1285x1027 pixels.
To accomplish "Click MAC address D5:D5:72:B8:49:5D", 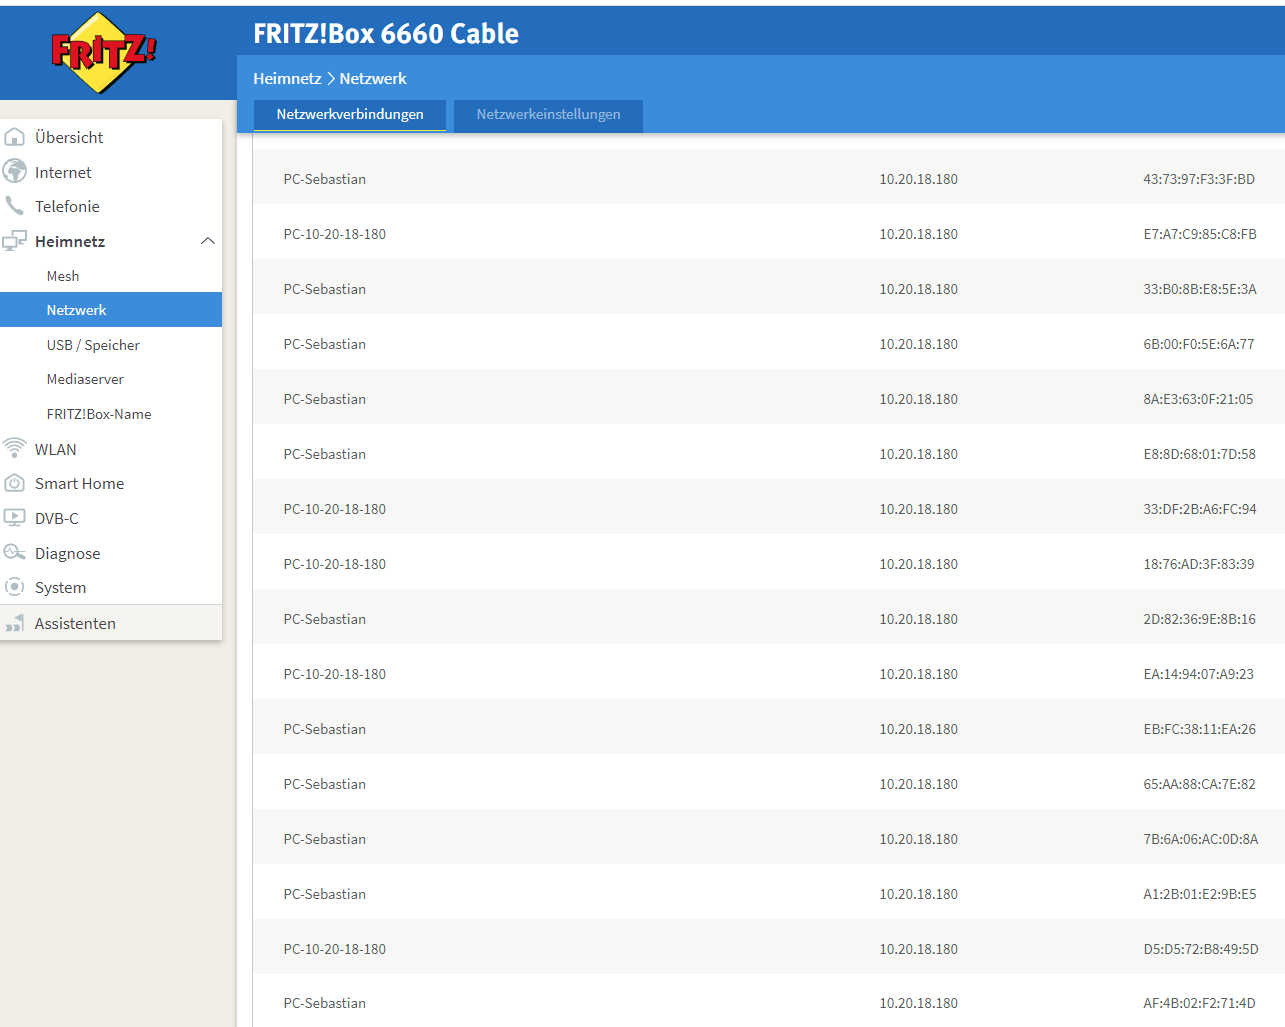I will coord(1201,949).
